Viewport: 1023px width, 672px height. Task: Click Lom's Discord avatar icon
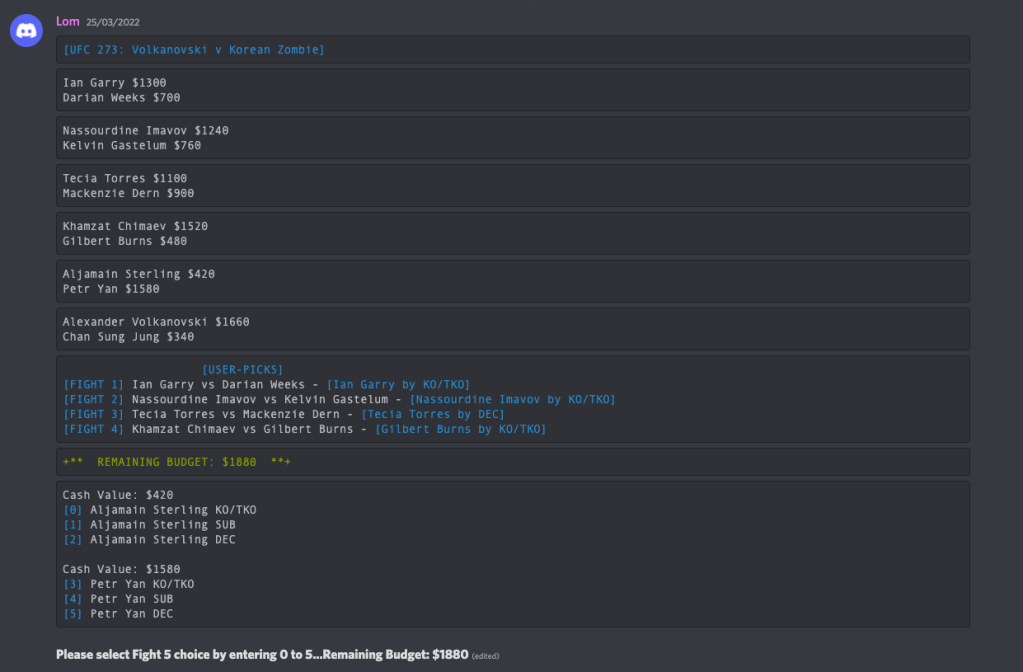26,31
